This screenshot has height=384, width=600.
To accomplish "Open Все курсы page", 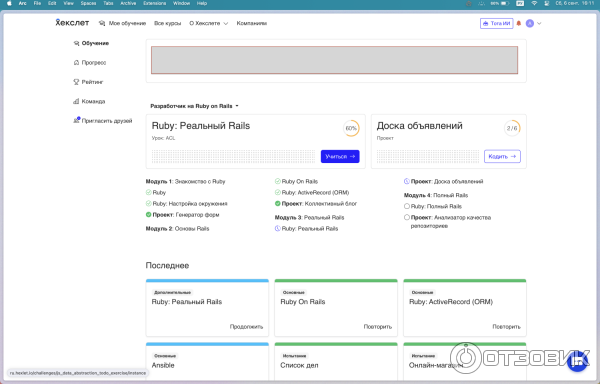I will (x=167, y=23).
